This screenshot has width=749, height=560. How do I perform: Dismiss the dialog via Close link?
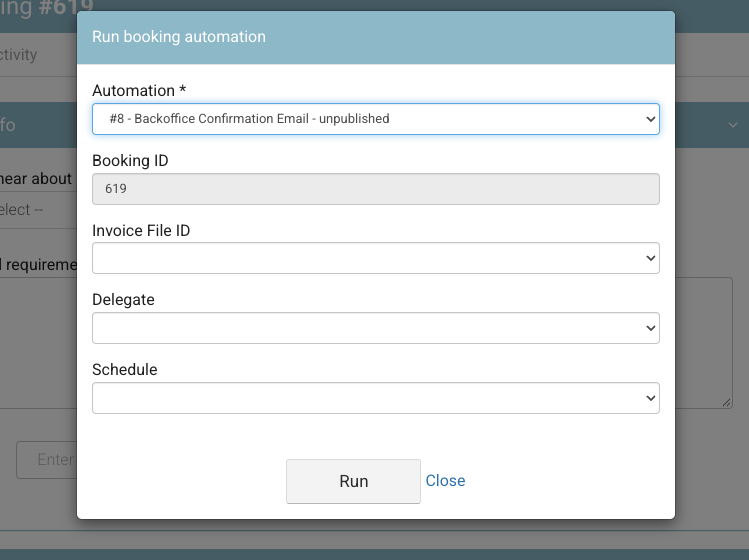pyautogui.click(x=445, y=481)
